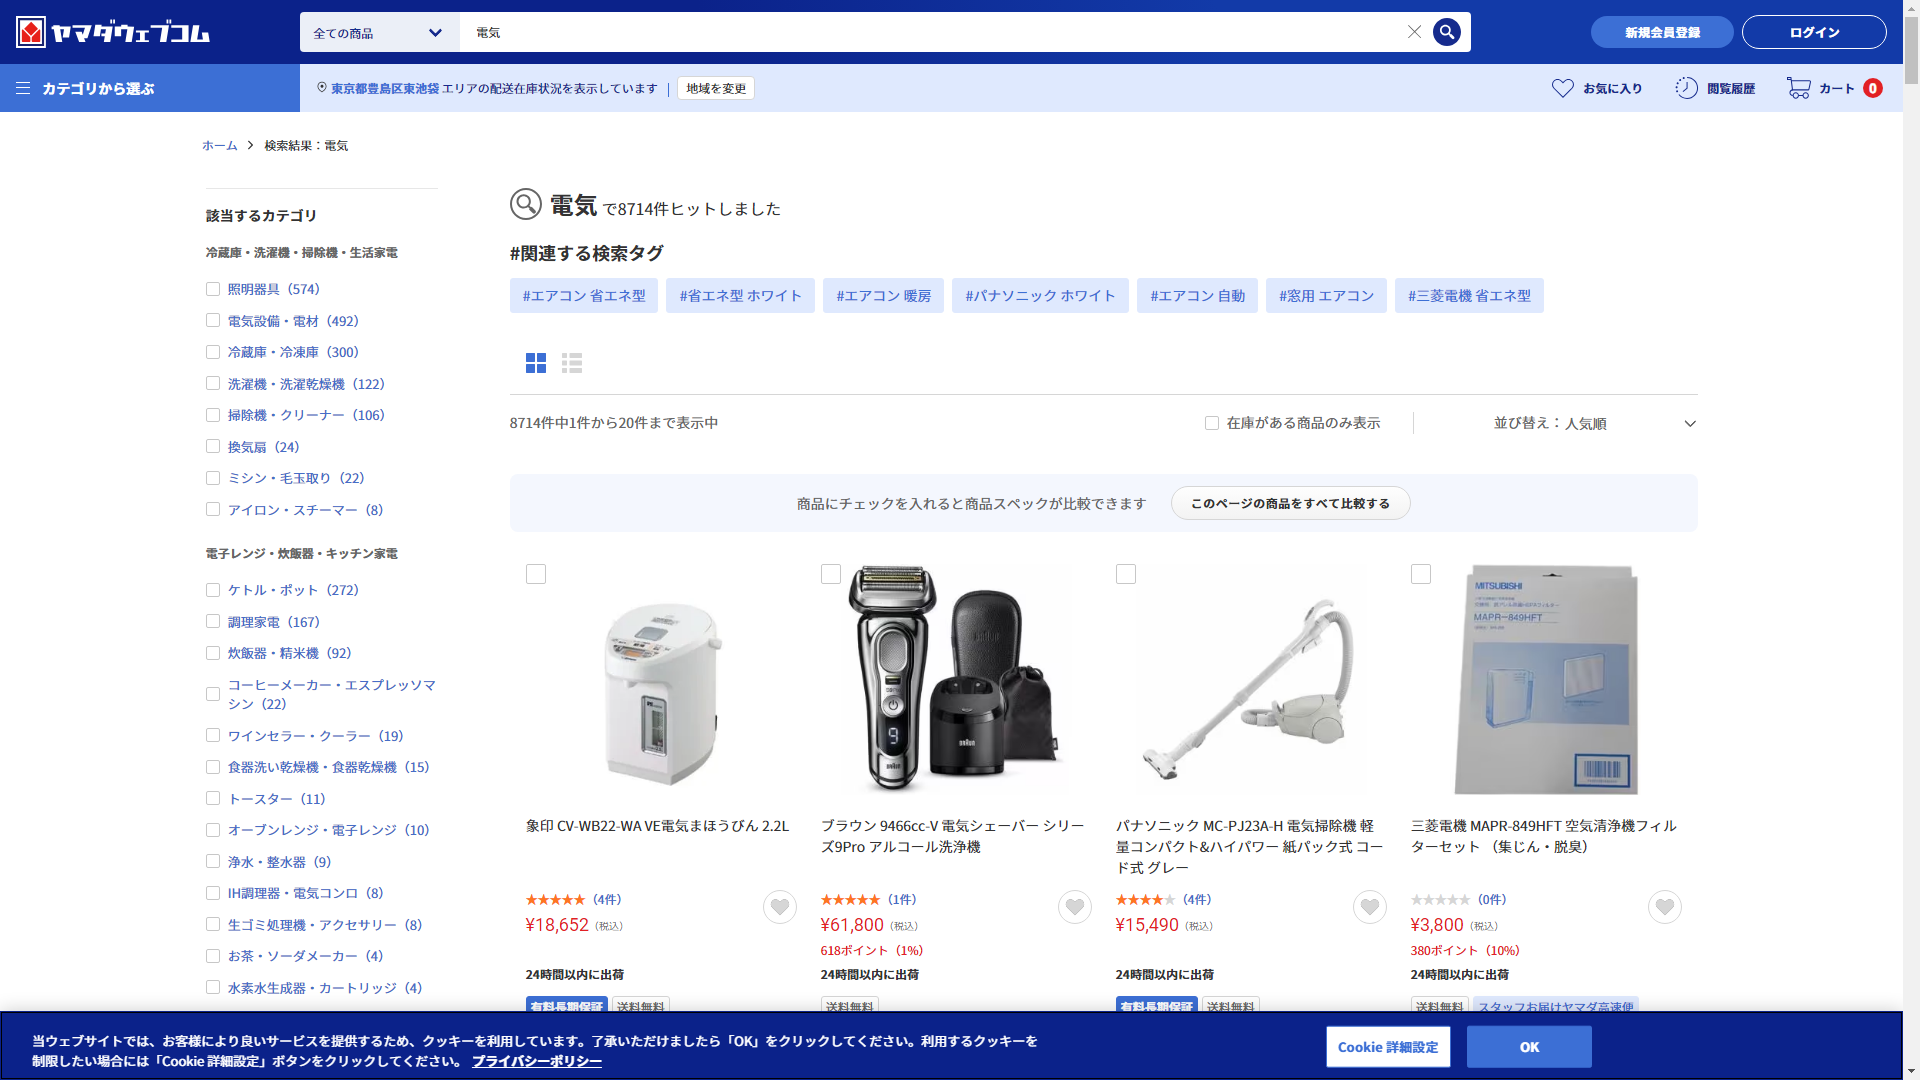Viewport: 1920px width, 1080px height.
Task: Favorite the Braun shaver with heart icon
Action: coord(1074,907)
